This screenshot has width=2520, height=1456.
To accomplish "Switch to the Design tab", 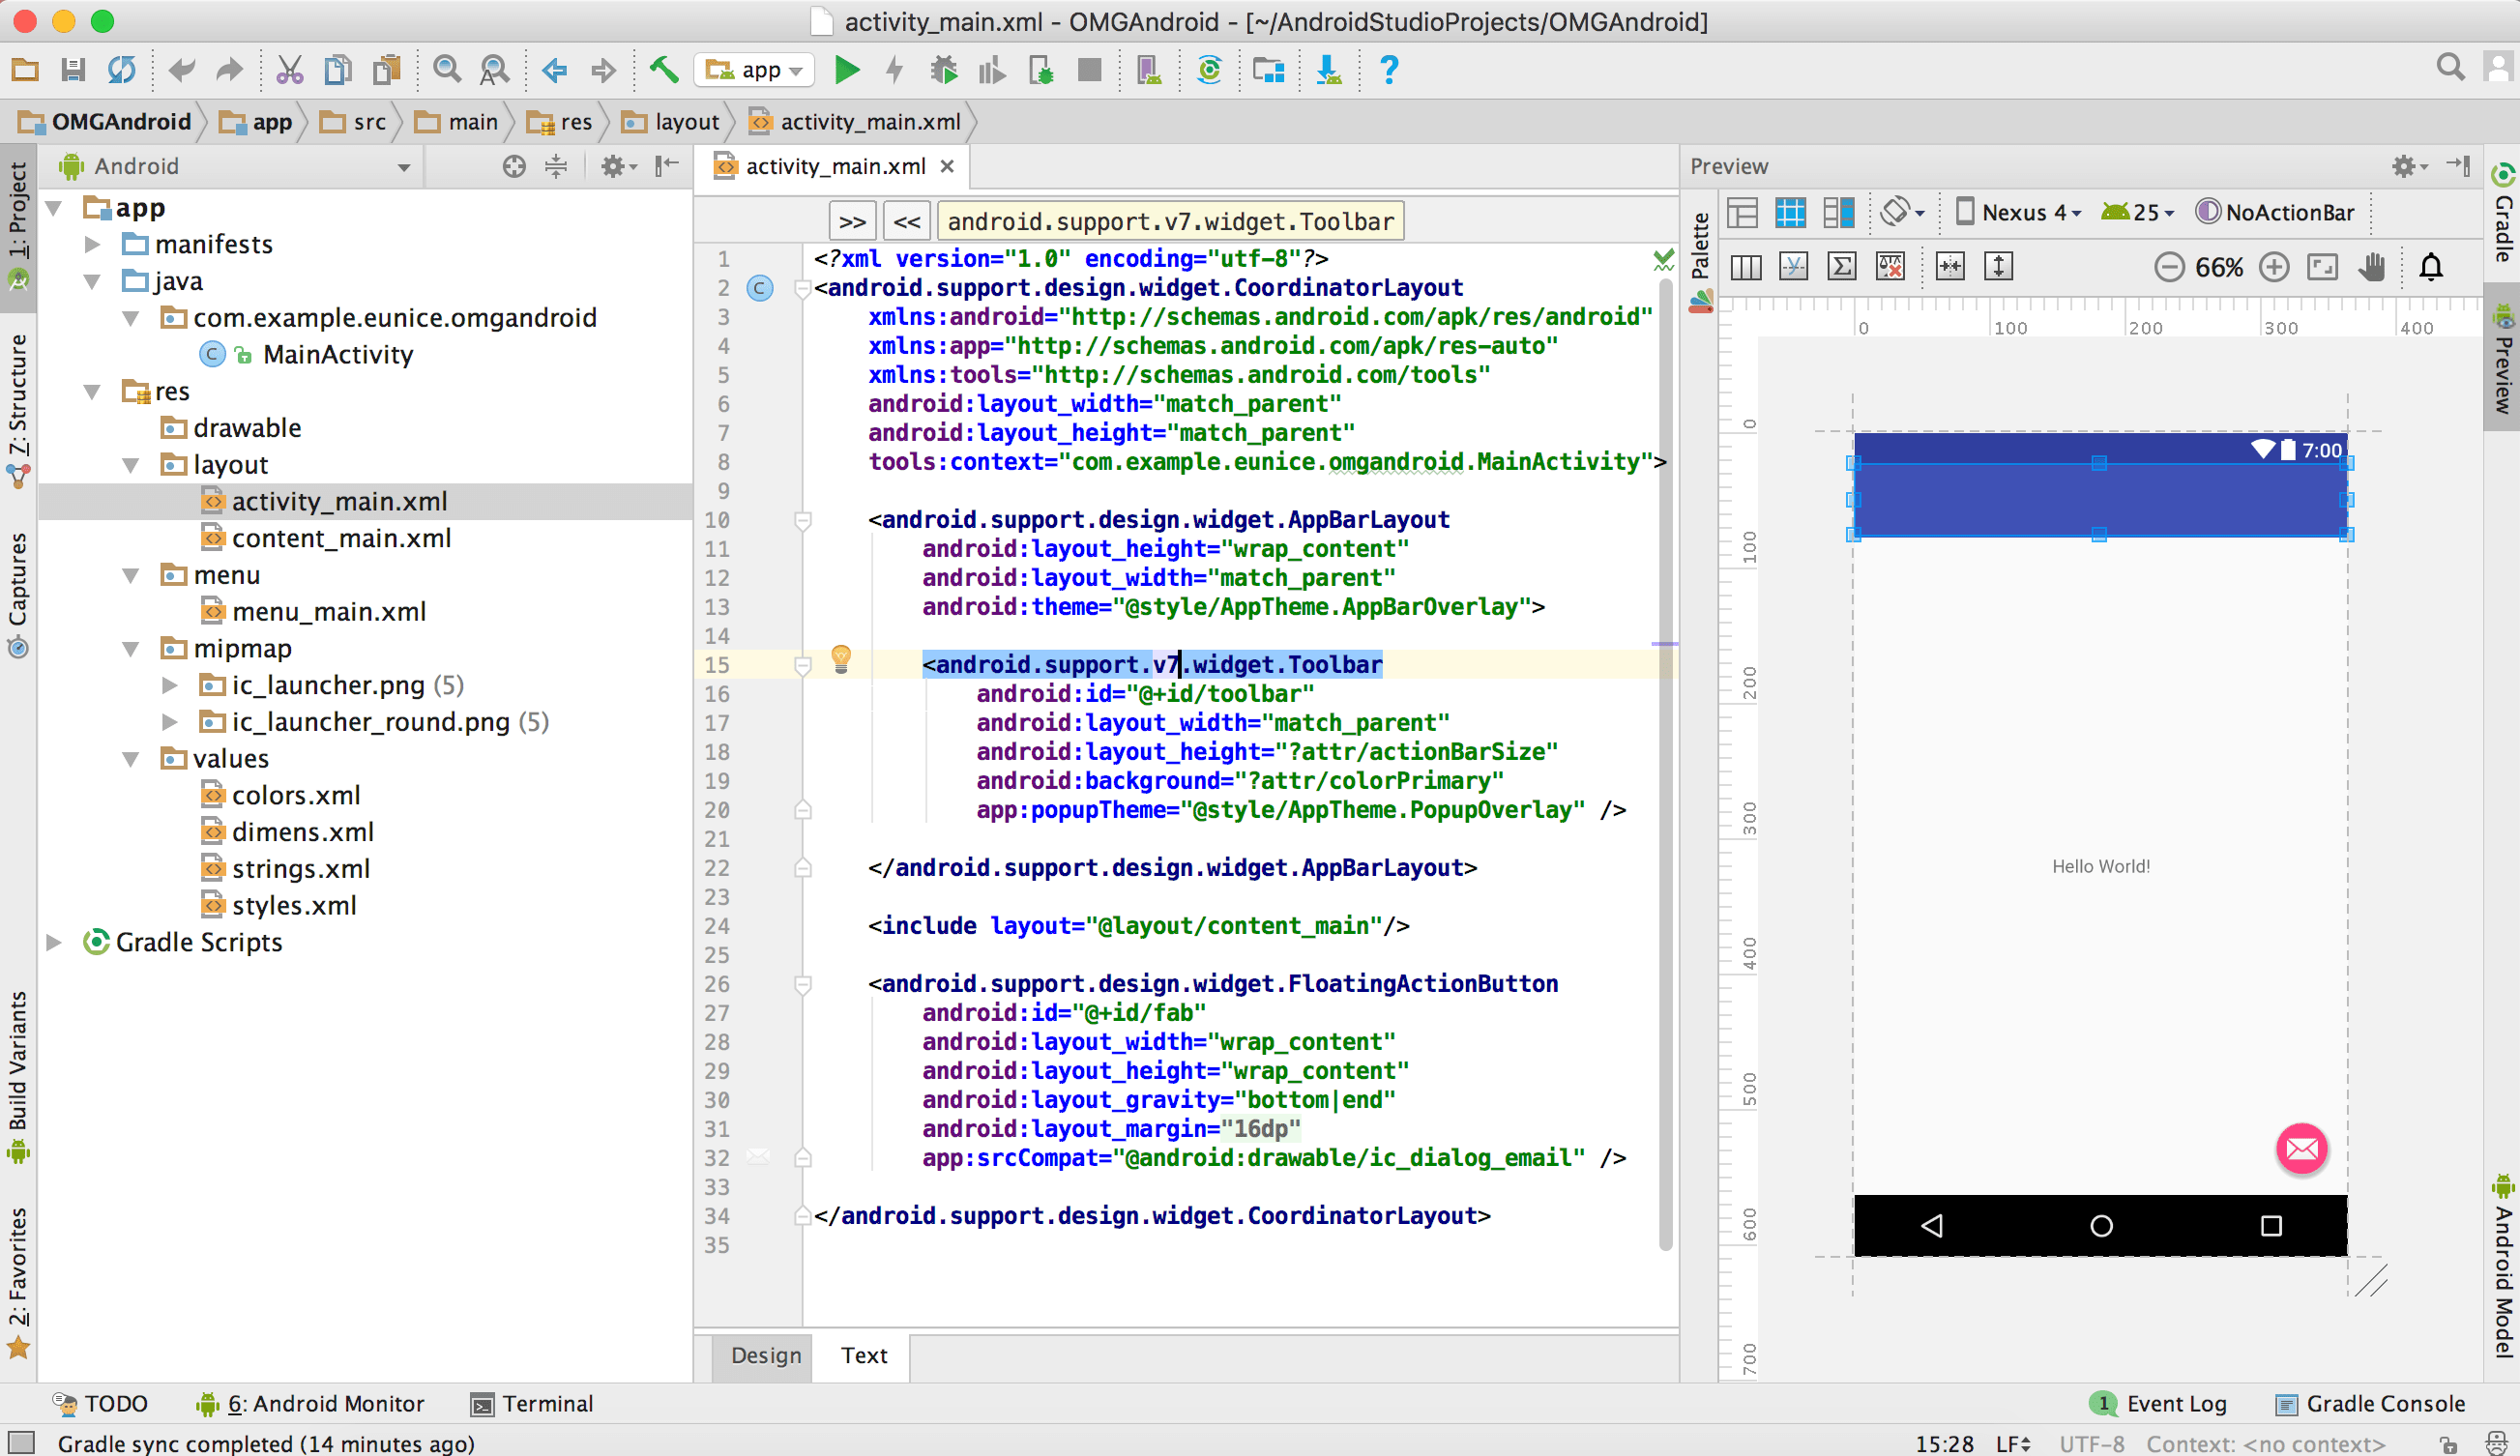I will click(x=765, y=1355).
